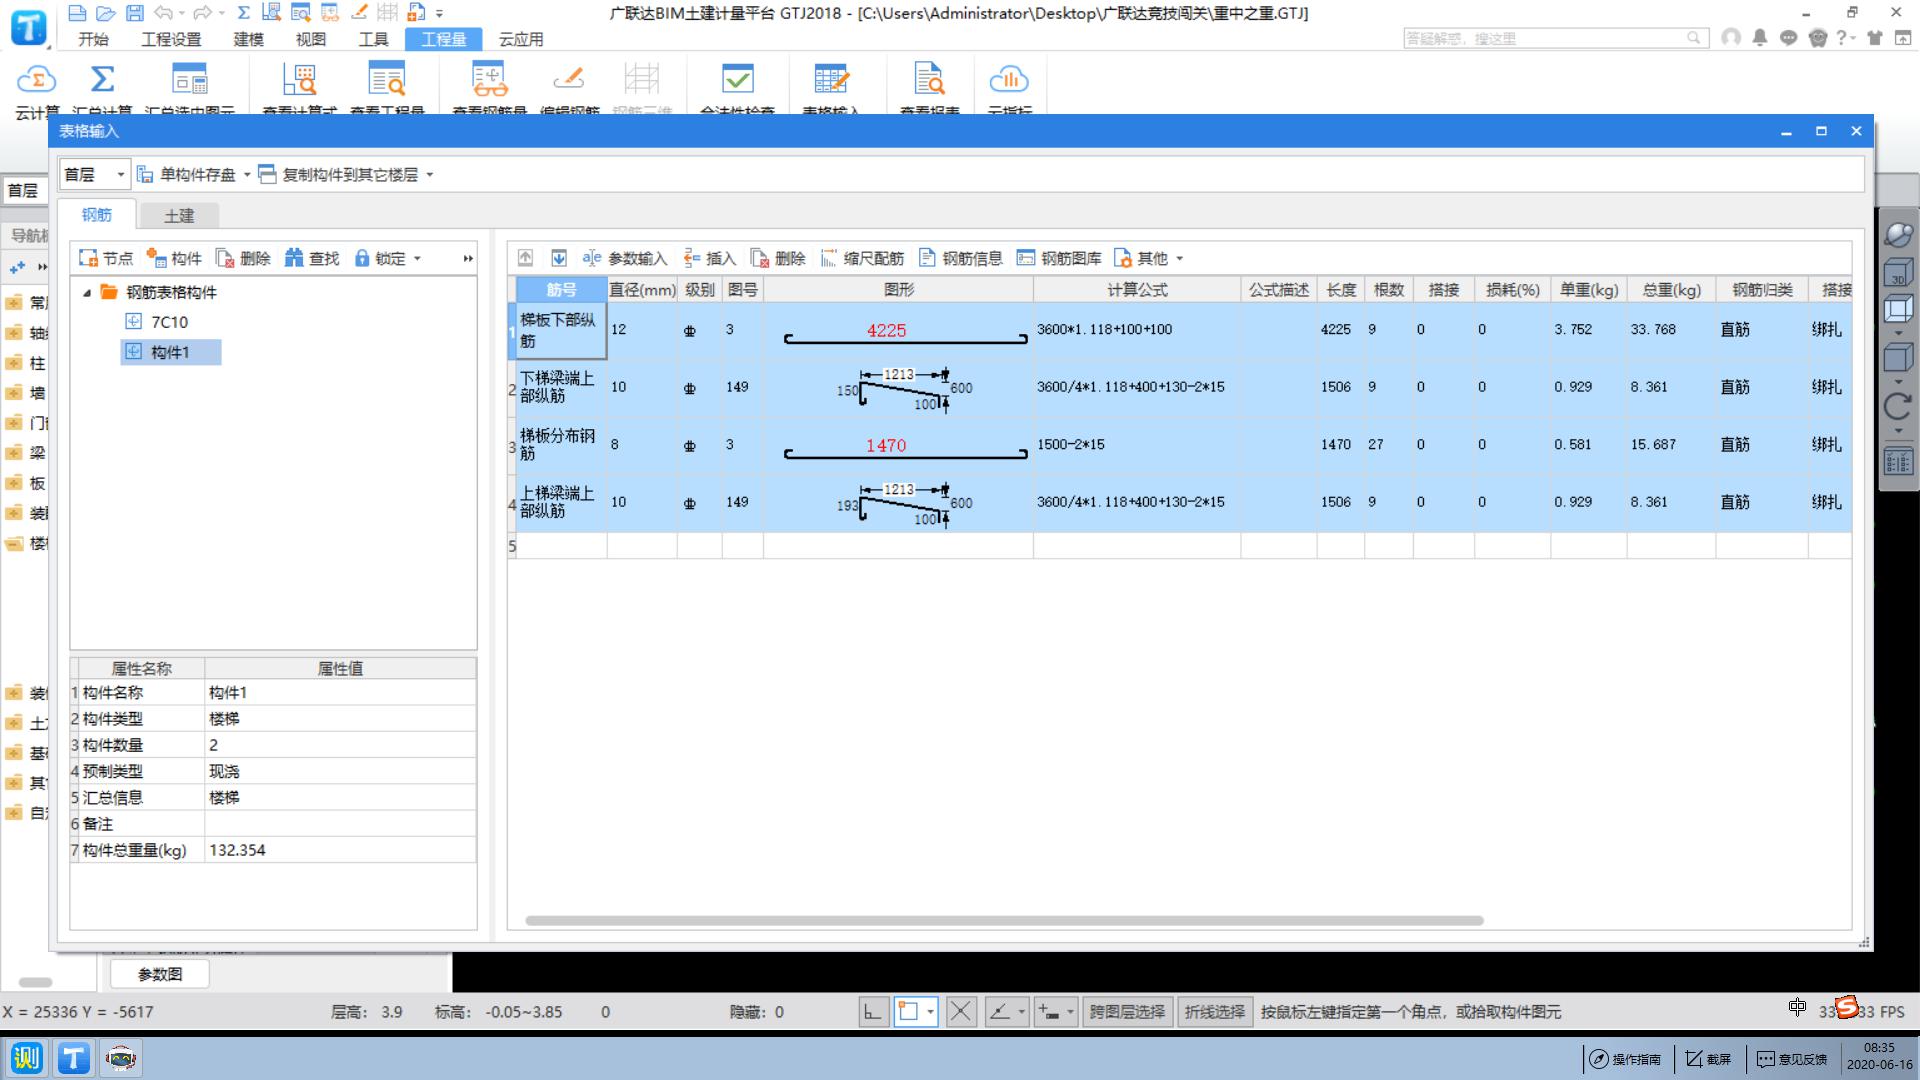Screen dimensions: 1920x1080
Task: Click 钢筋 tab in panel
Action: (100, 215)
